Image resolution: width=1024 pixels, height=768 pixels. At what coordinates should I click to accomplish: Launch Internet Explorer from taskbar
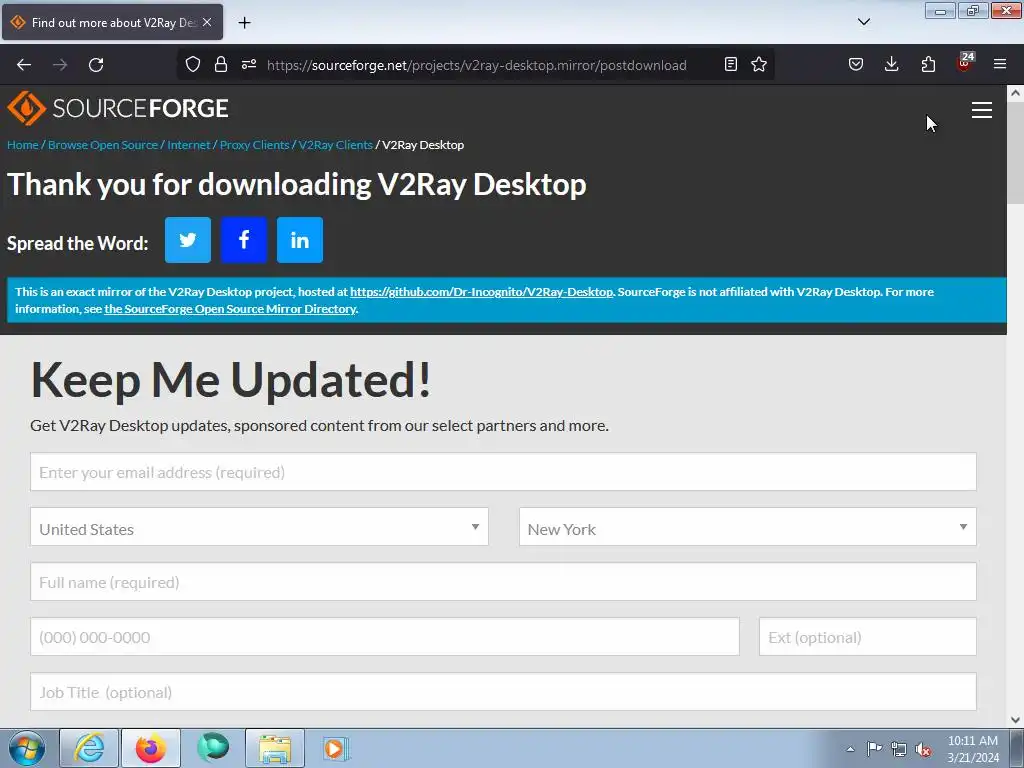(x=89, y=748)
